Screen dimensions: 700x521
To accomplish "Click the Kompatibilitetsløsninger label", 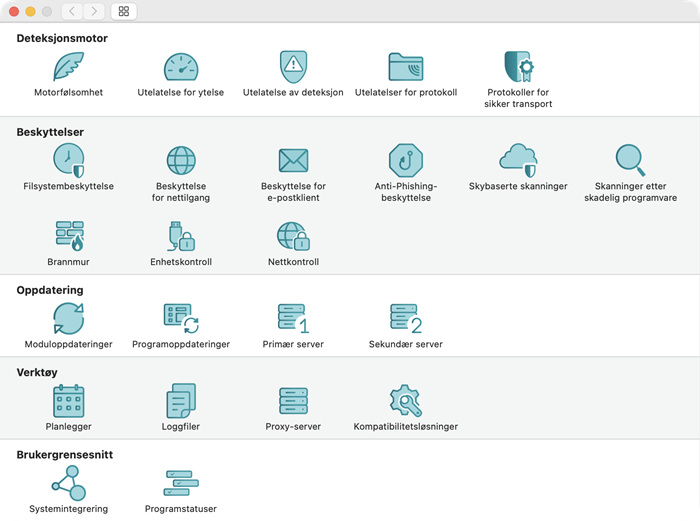I will tap(406, 426).
